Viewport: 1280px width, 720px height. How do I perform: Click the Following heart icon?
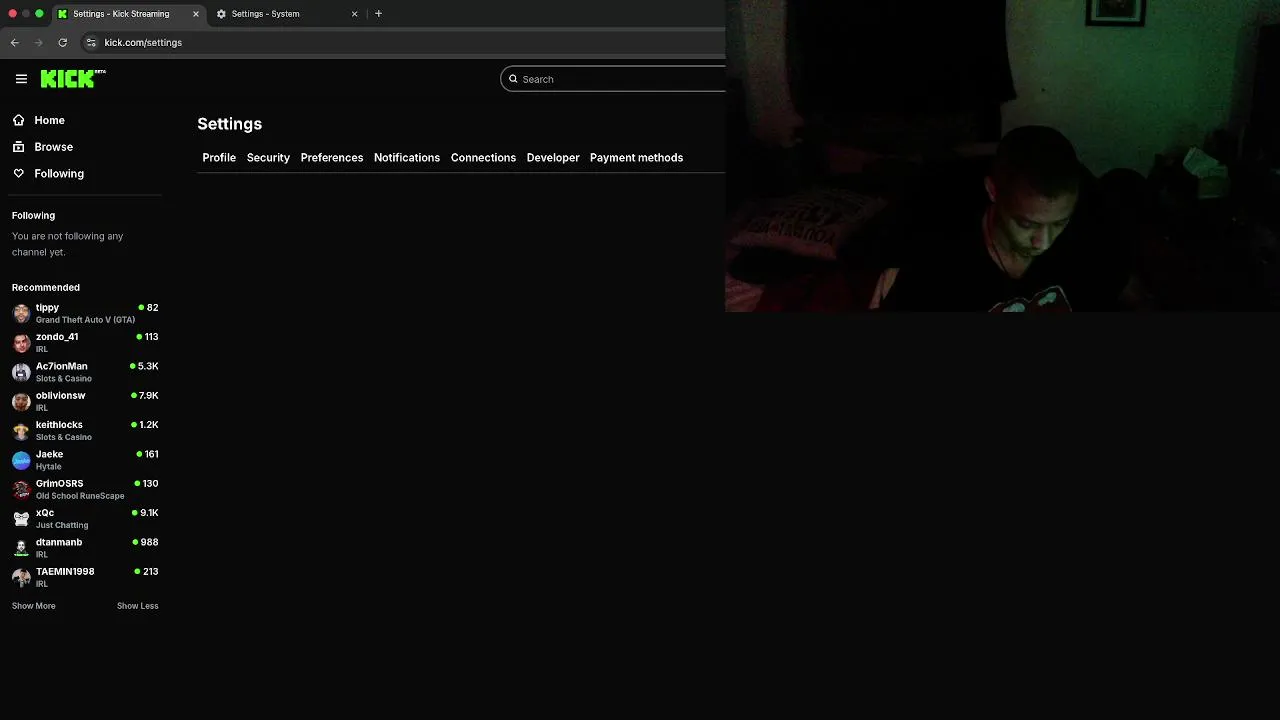[x=18, y=173]
